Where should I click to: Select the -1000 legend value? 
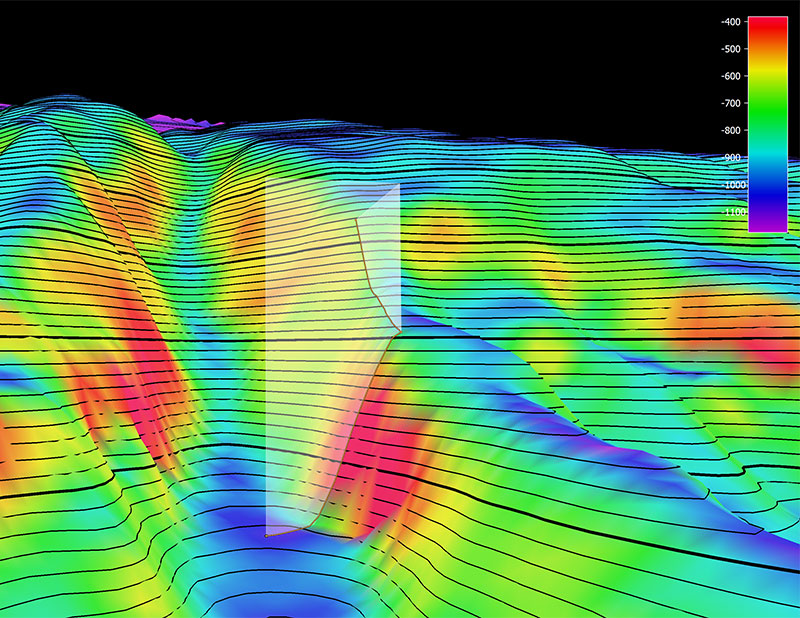click(x=733, y=185)
